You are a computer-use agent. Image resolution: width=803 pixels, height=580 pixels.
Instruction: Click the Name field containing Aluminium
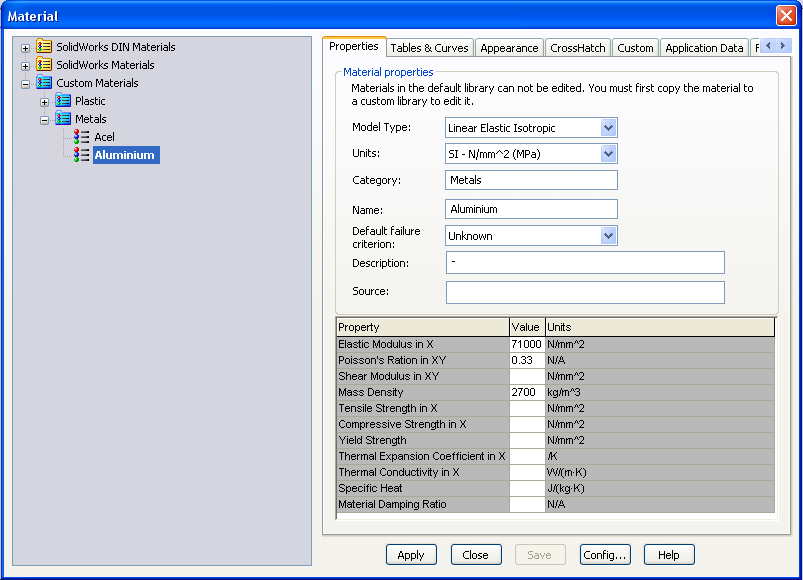point(531,209)
